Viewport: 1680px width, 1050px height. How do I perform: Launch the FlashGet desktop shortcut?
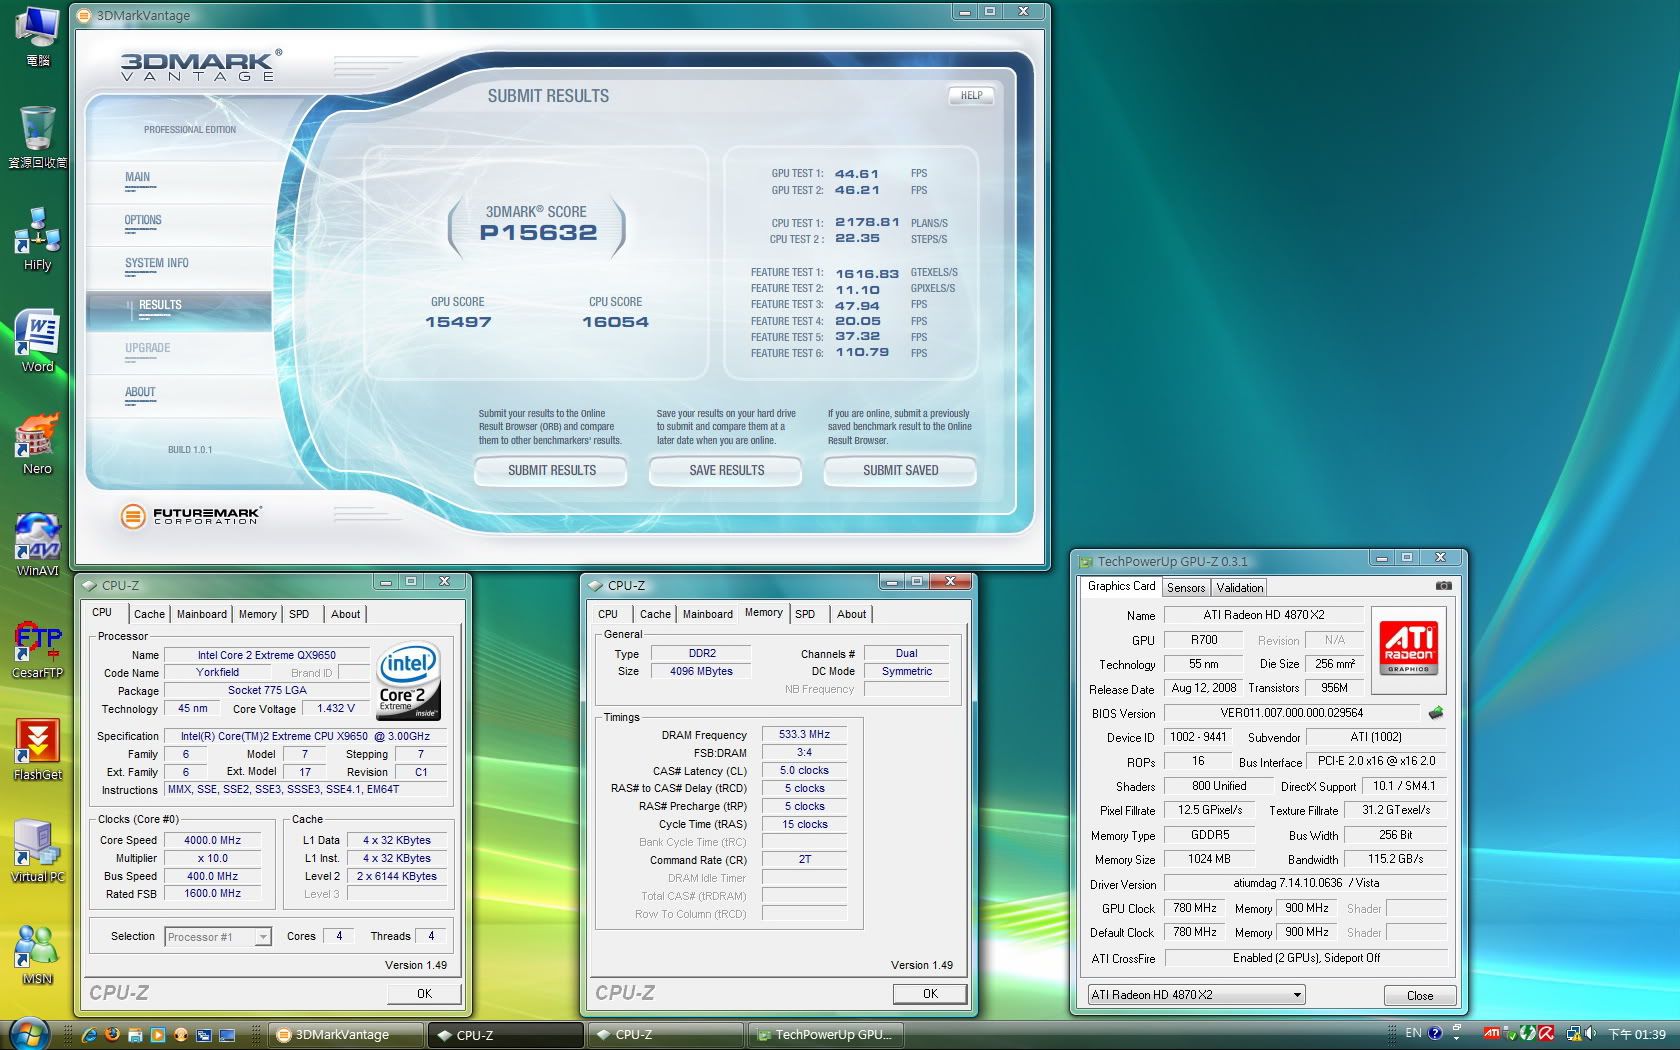coord(37,749)
